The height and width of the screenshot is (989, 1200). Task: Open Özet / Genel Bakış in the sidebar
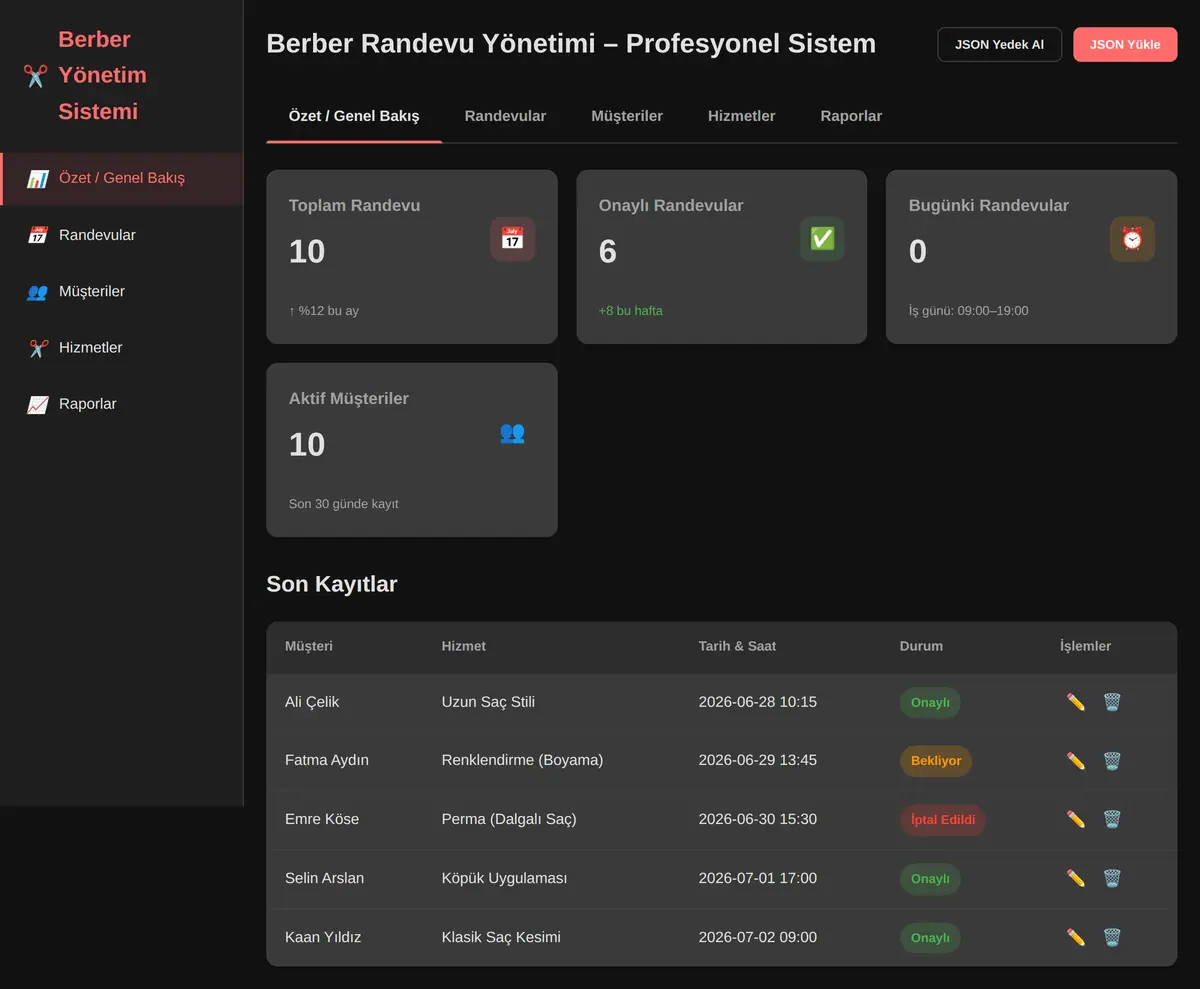pos(122,179)
